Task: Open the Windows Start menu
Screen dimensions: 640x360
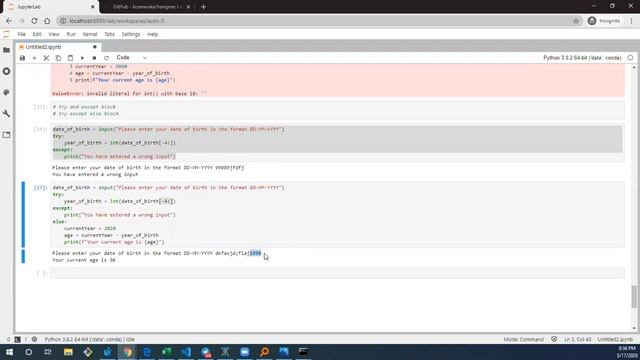Action: [x=9, y=352]
